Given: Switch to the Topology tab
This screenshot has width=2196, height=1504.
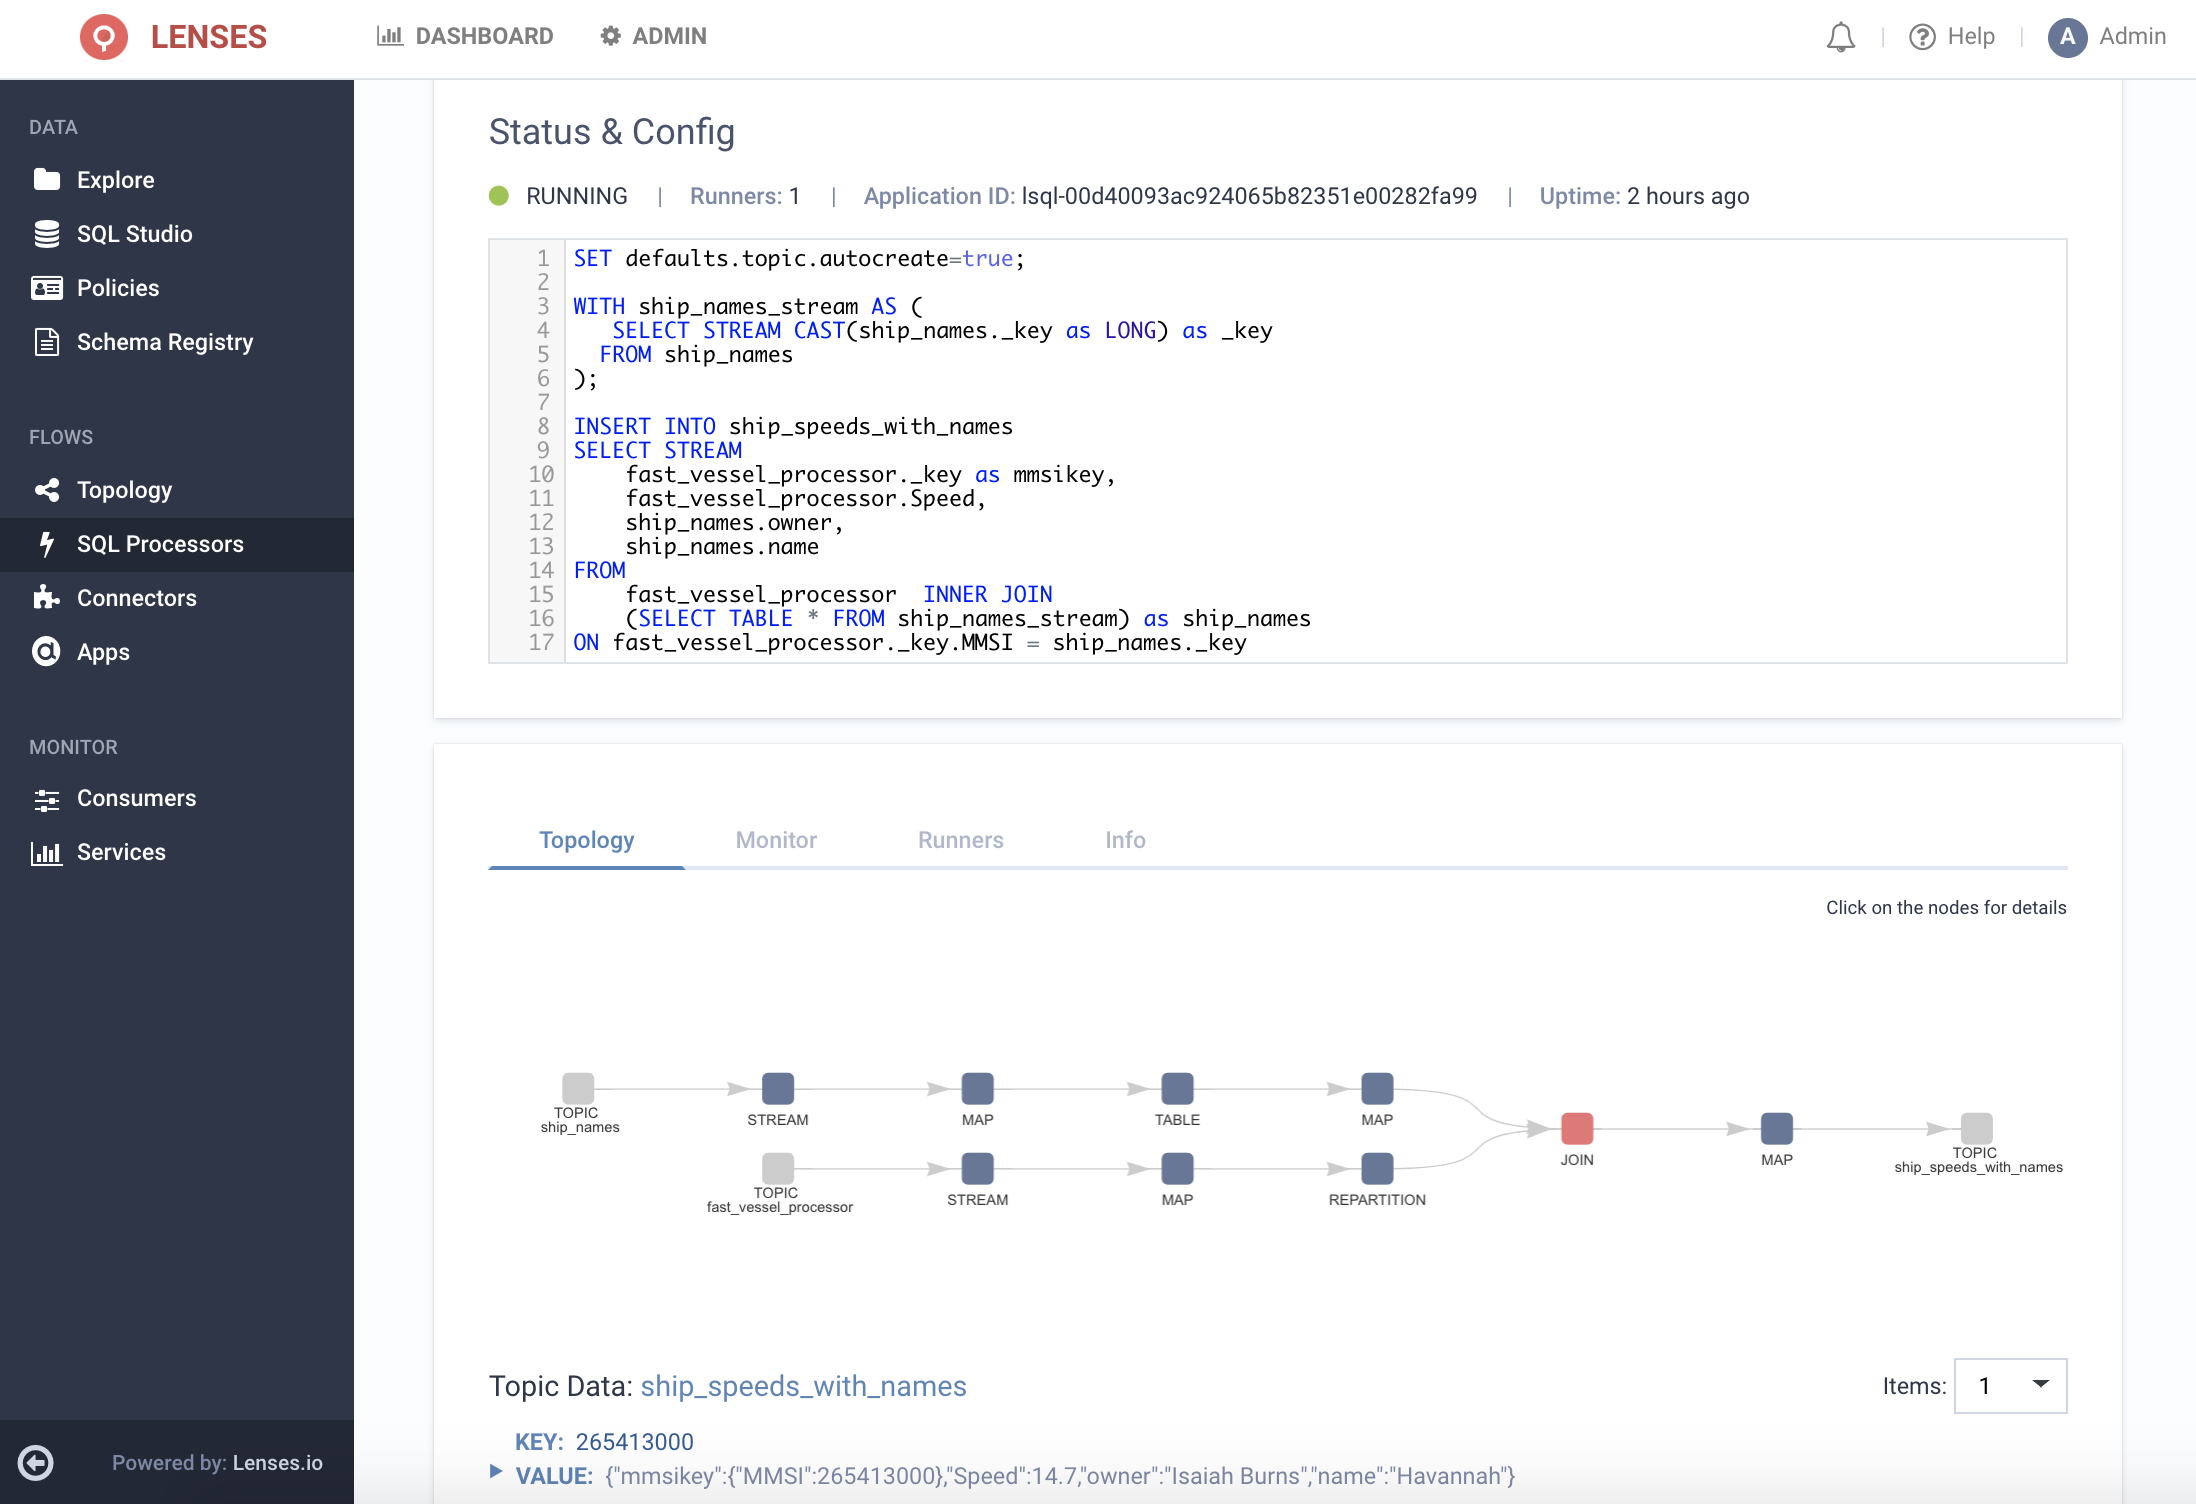Looking at the screenshot, I should tap(587, 840).
